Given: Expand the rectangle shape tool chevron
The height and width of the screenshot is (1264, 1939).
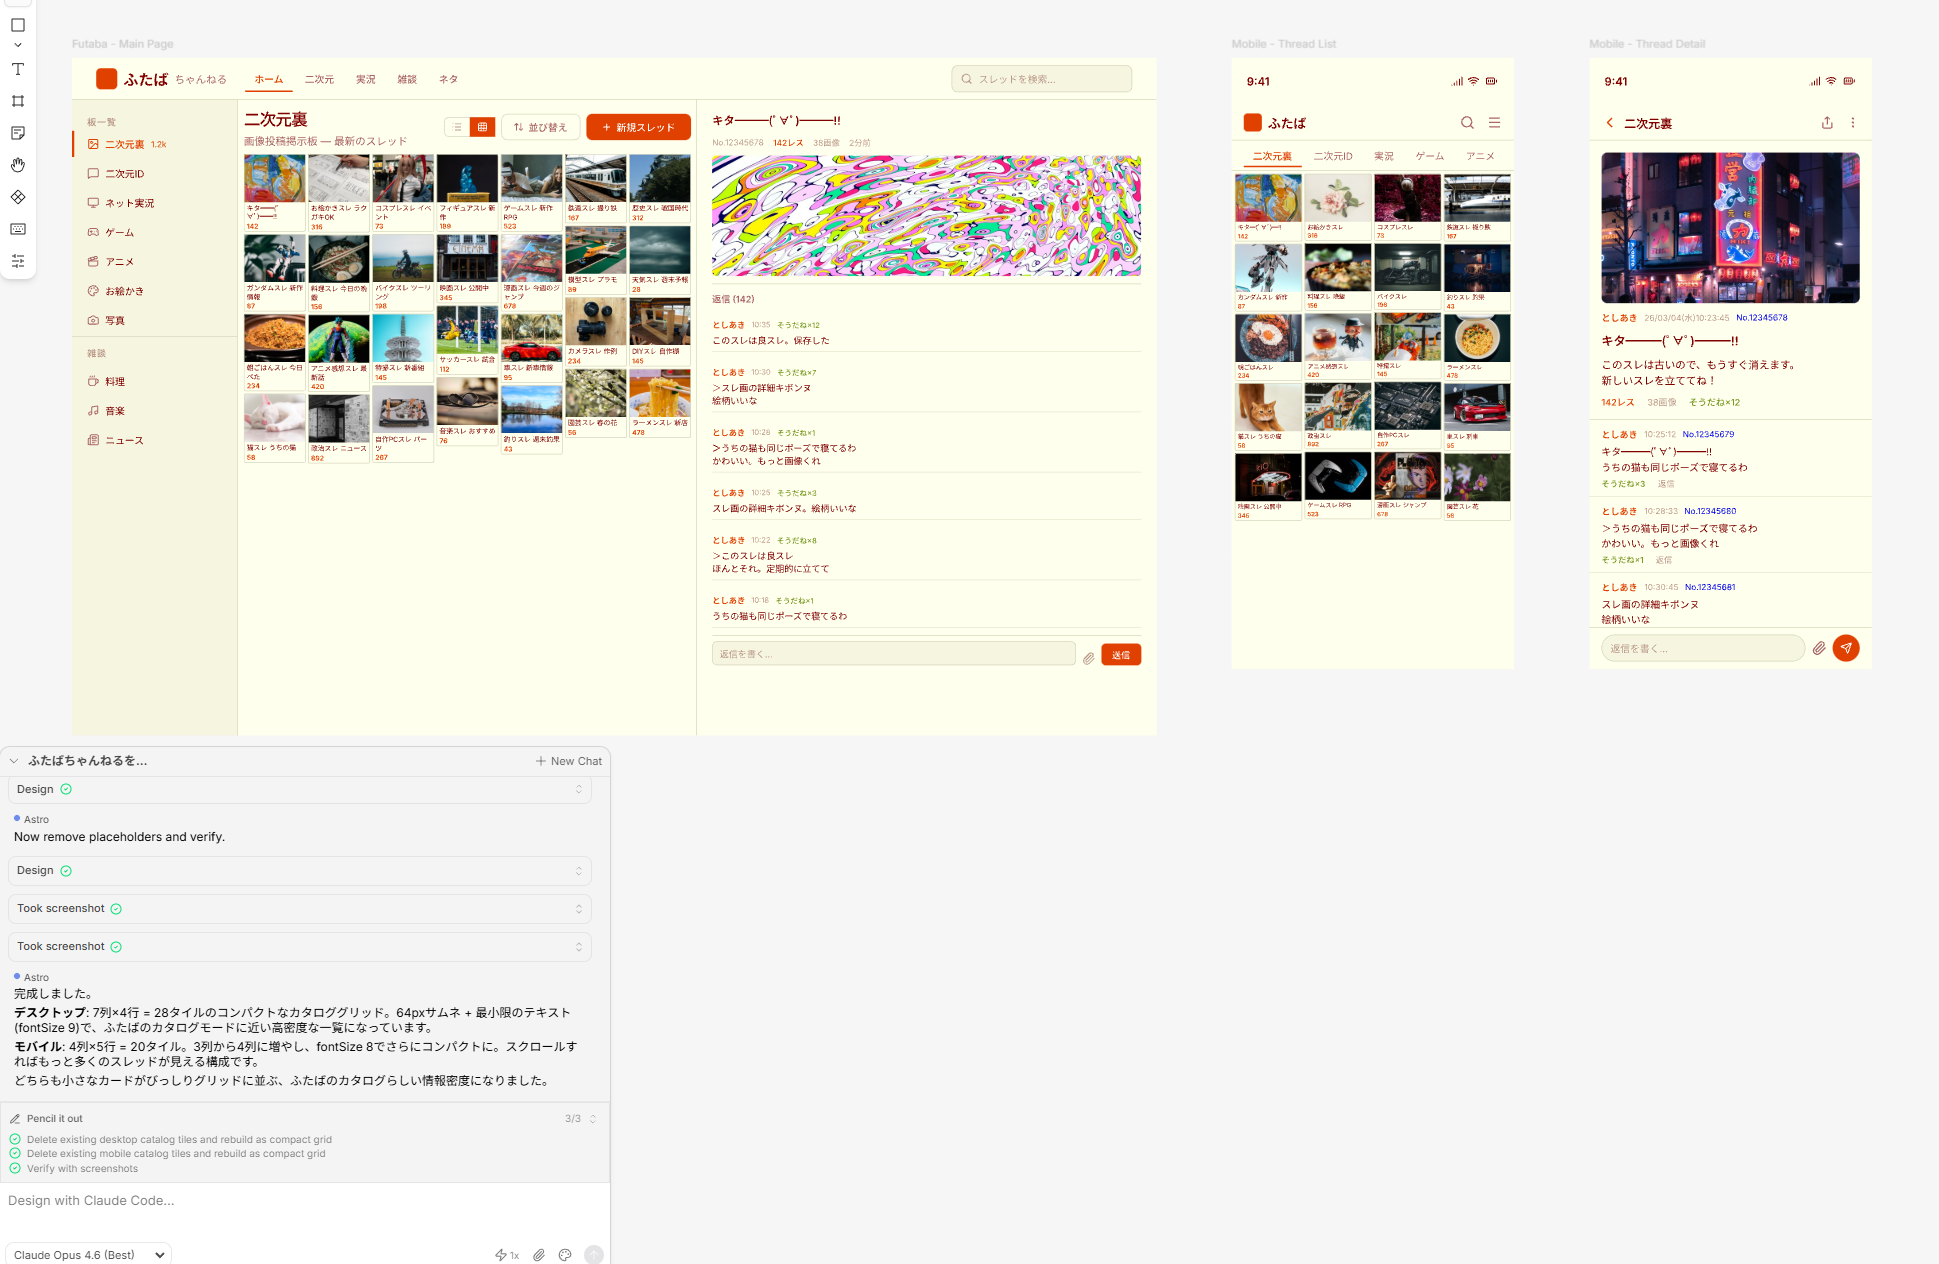Looking at the screenshot, I should 18,45.
